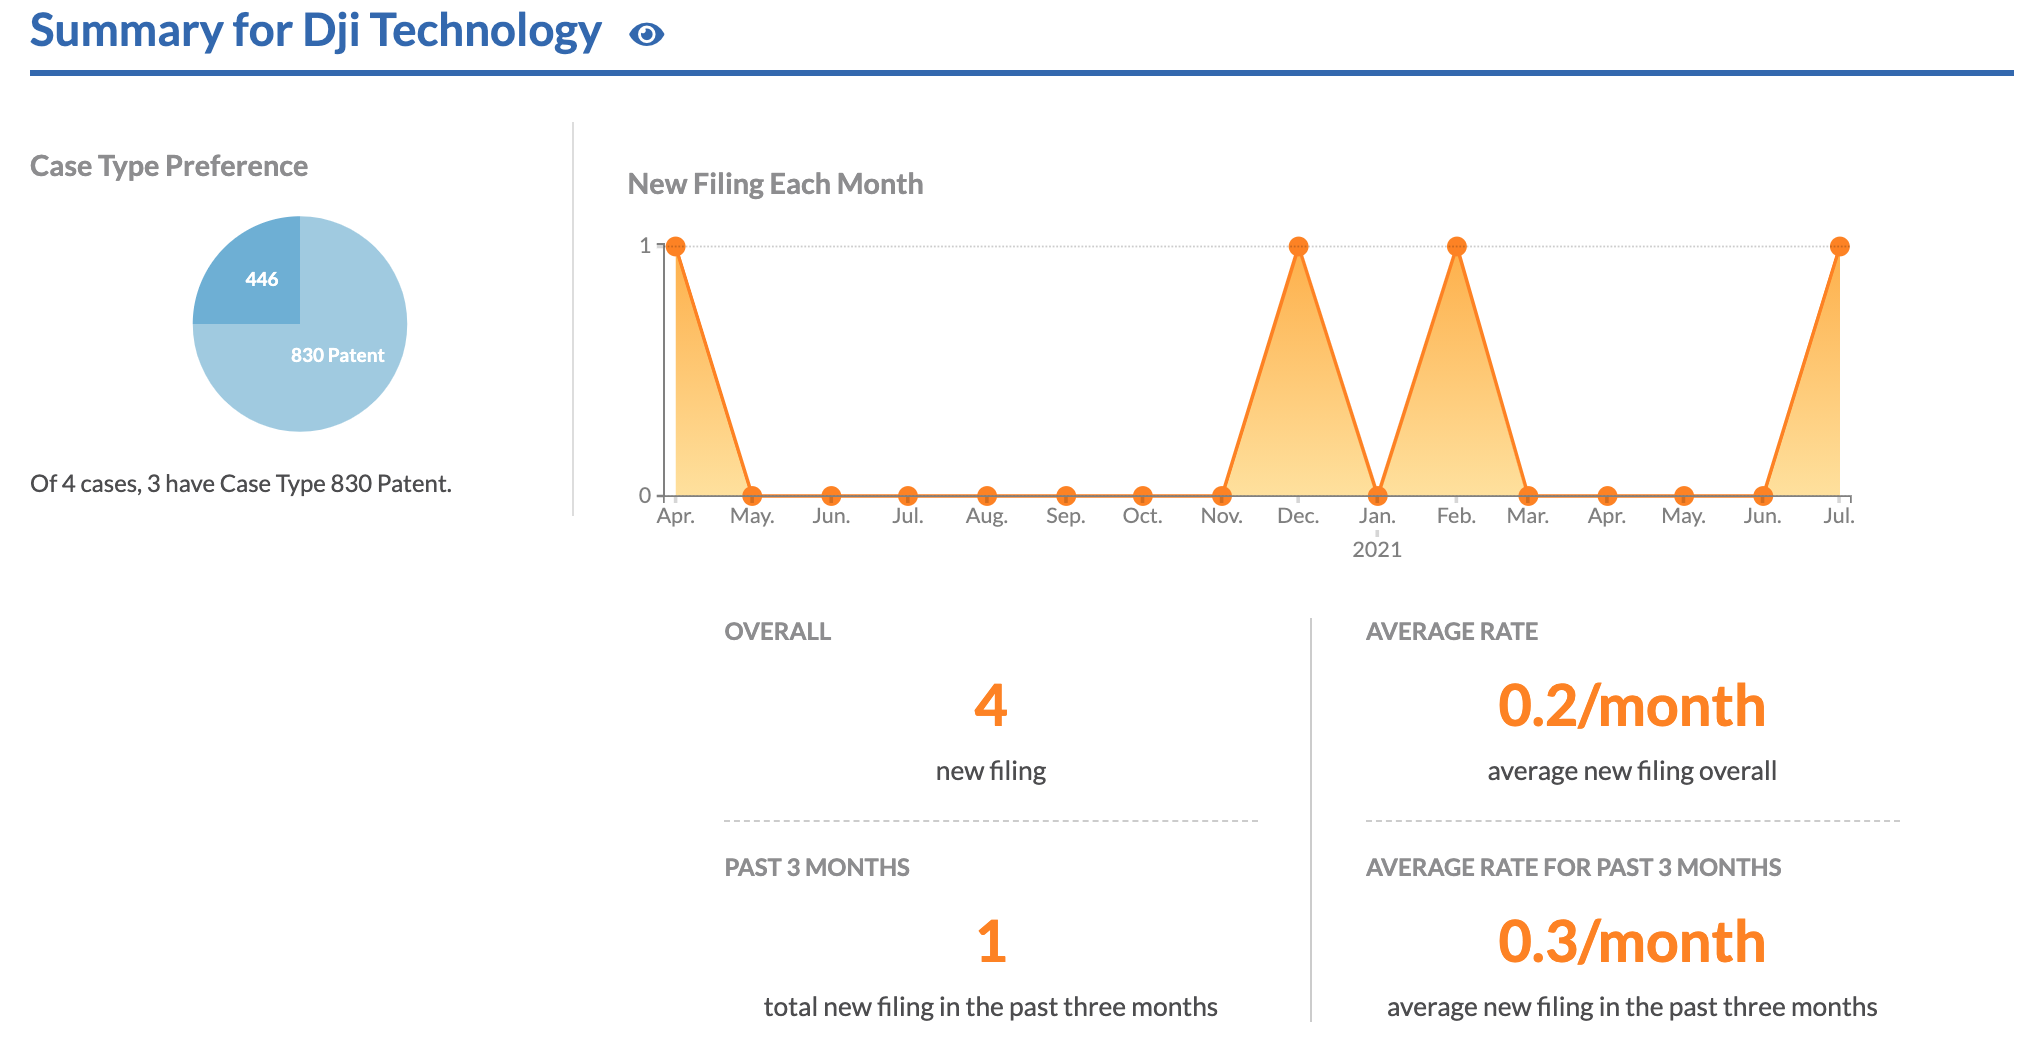
Task: Select the '0.2/month' value
Action: (1632, 705)
